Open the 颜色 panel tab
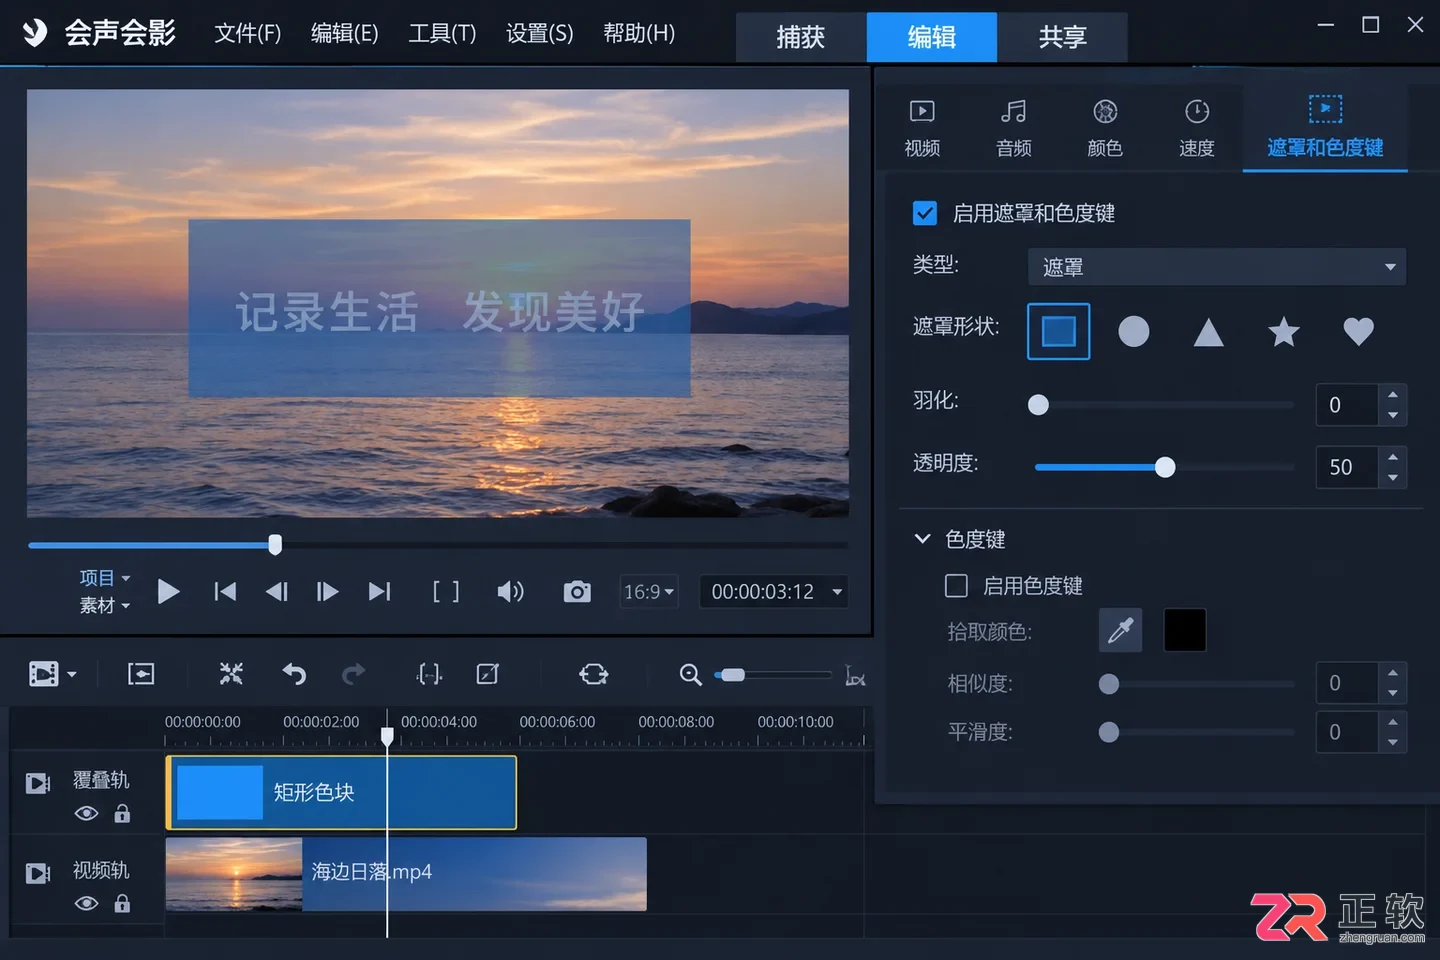 click(x=1105, y=128)
